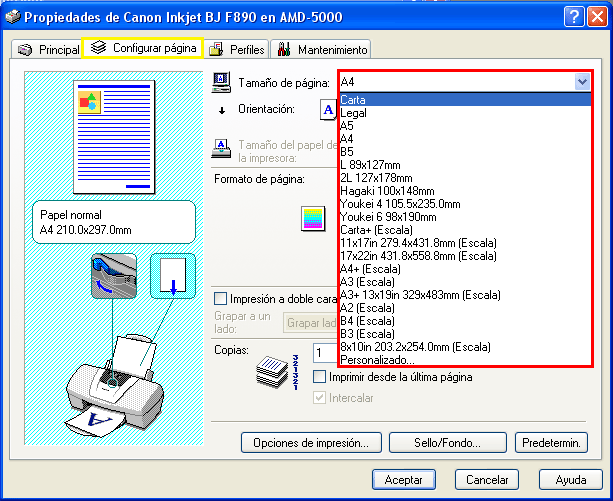
Task: Pick A5 in the page size list
Action: click(465, 126)
